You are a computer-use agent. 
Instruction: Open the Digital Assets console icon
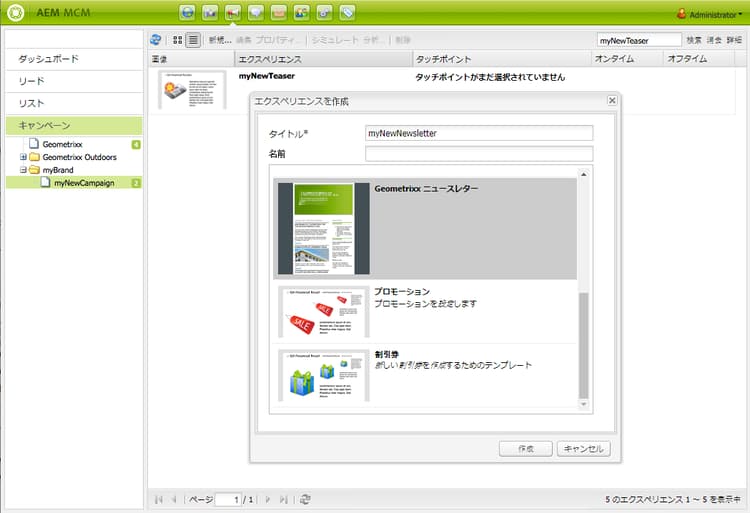pos(210,12)
